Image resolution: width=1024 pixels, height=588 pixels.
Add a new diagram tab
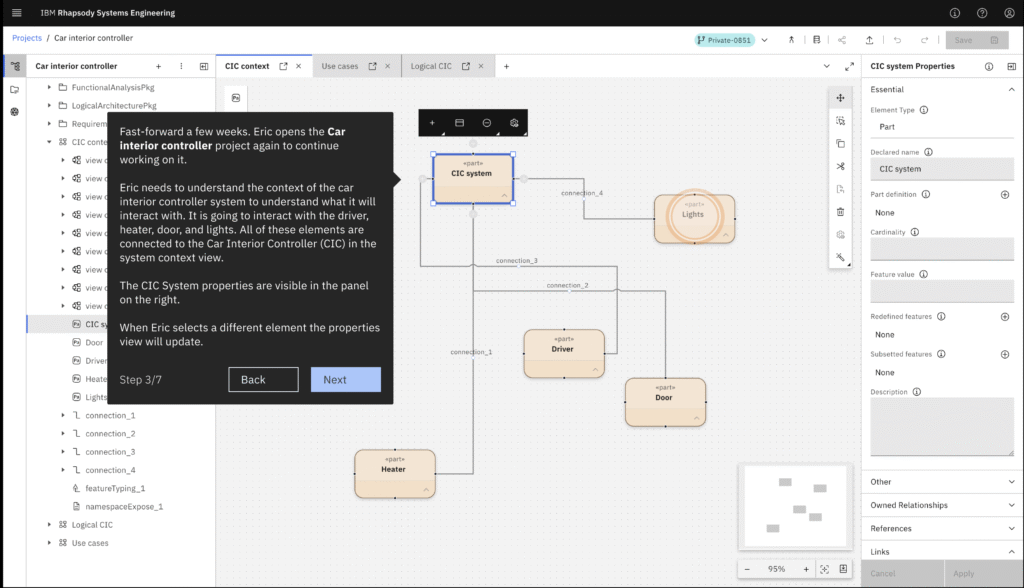point(506,66)
